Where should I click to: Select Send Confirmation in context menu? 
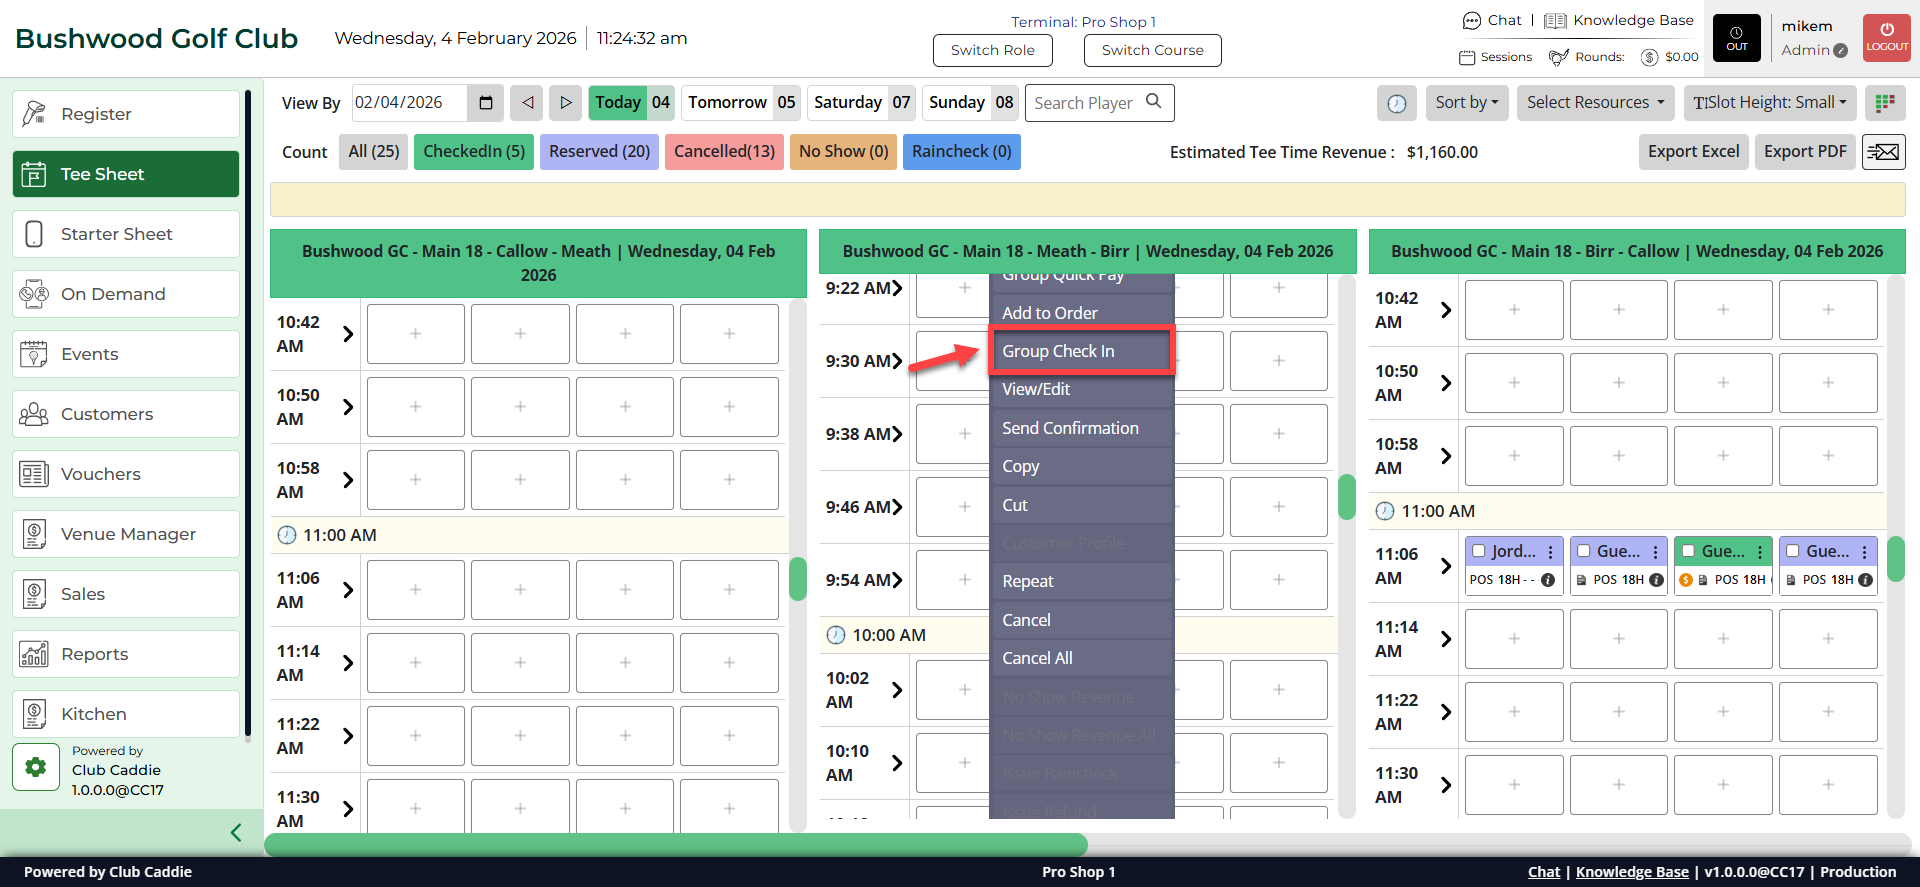click(x=1070, y=428)
